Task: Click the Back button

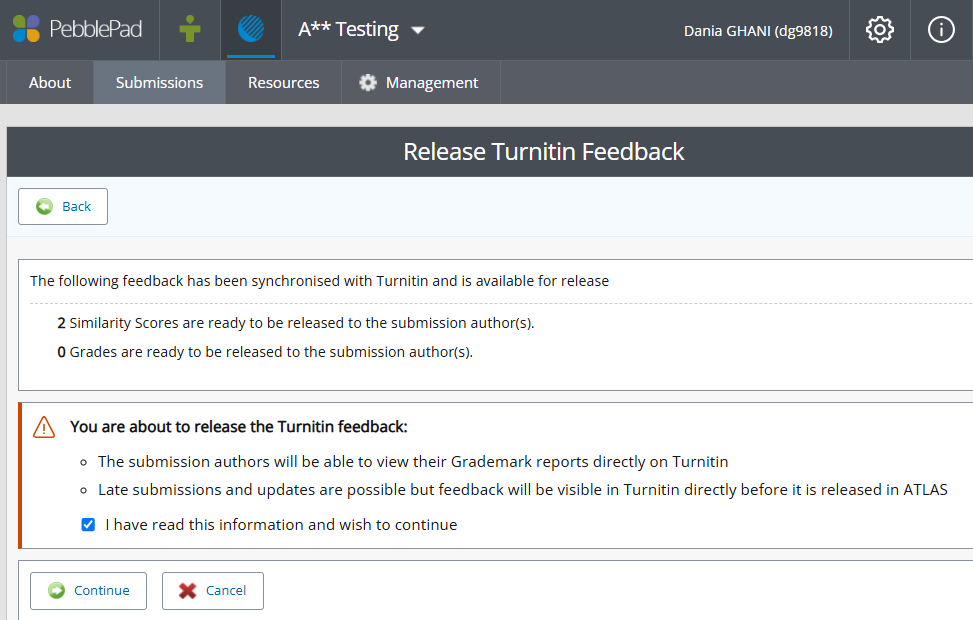Action: click(x=63, y=207)
